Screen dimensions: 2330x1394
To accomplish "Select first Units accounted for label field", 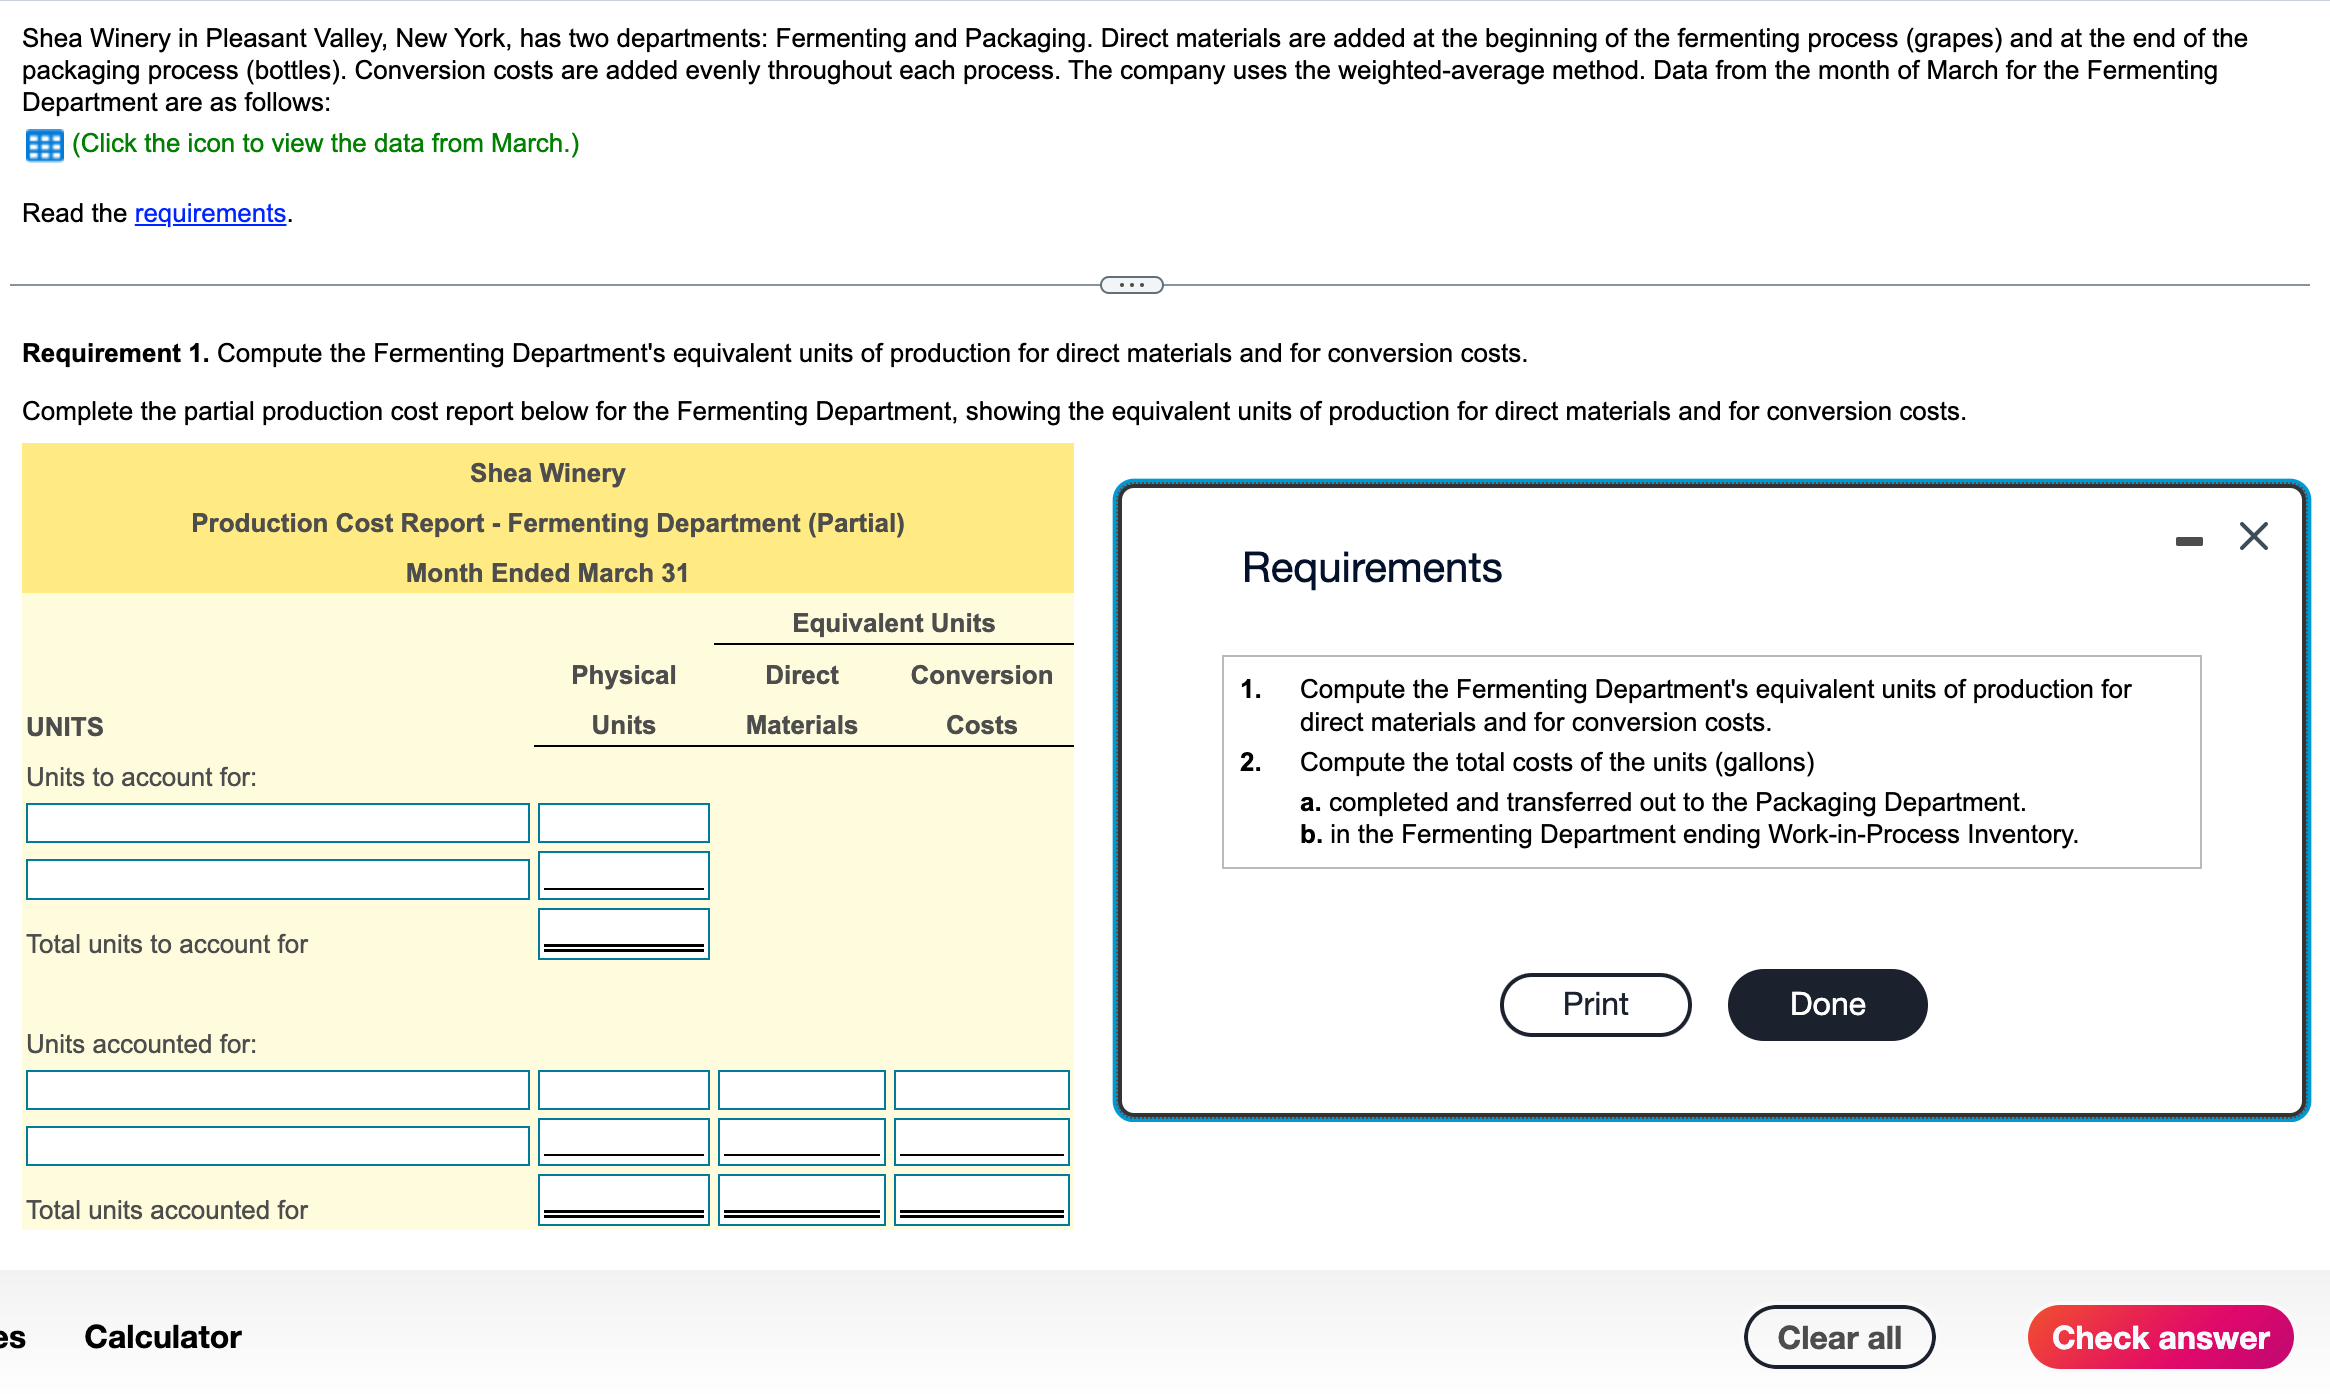I will pyautogui.click(x=277, y=1090).
